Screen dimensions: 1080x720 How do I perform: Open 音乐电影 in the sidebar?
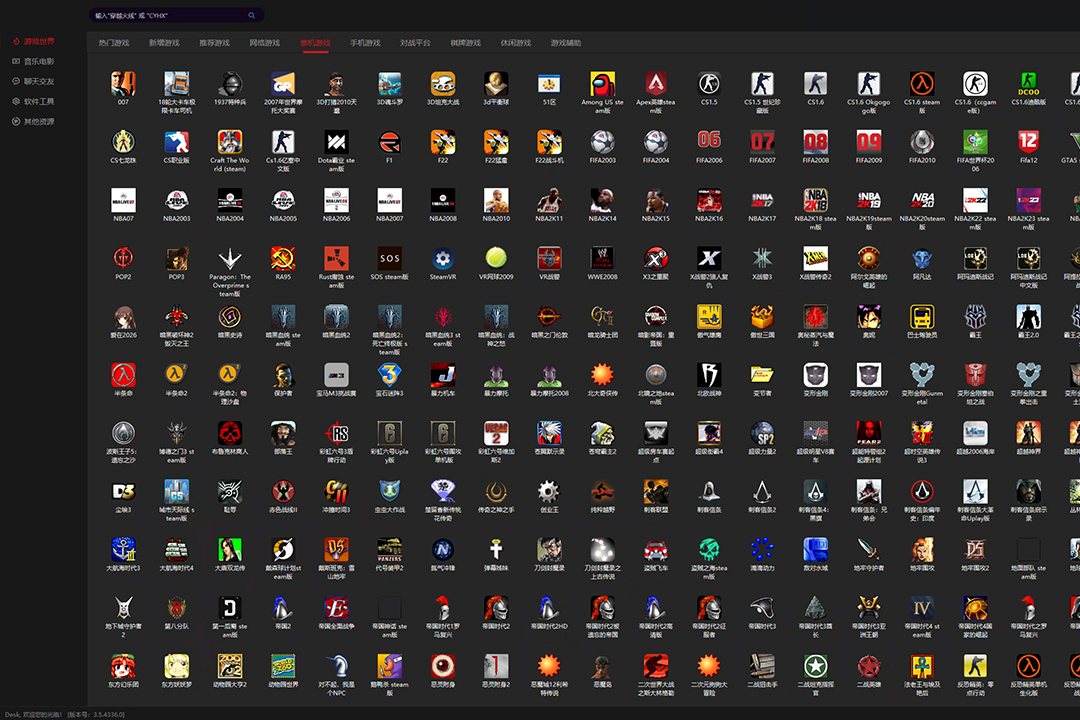(x=34, y=61)
